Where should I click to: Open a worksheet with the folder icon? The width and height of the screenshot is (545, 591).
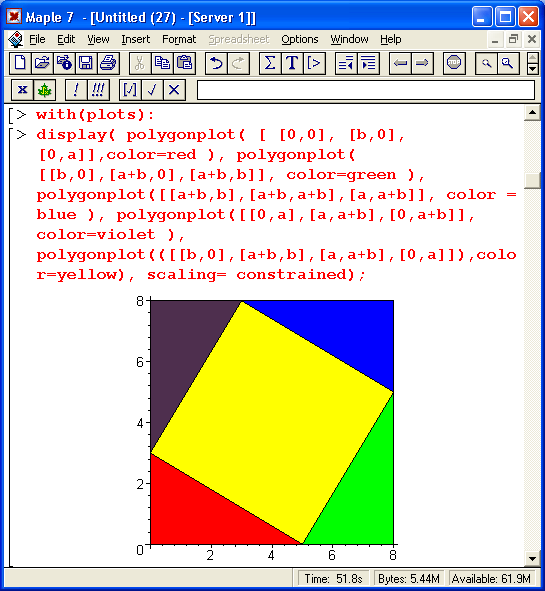pos(42,63)
